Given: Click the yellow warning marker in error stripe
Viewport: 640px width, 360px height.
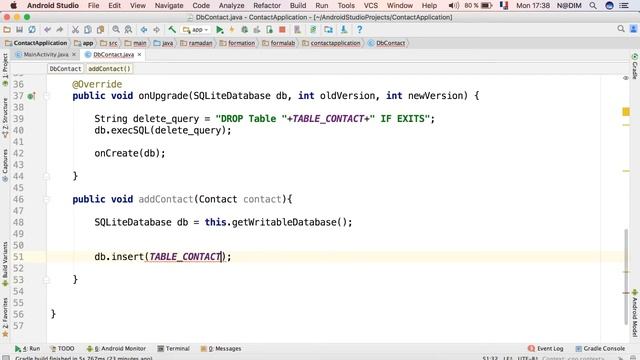Looking at the screenshot, I should (626, 111).
